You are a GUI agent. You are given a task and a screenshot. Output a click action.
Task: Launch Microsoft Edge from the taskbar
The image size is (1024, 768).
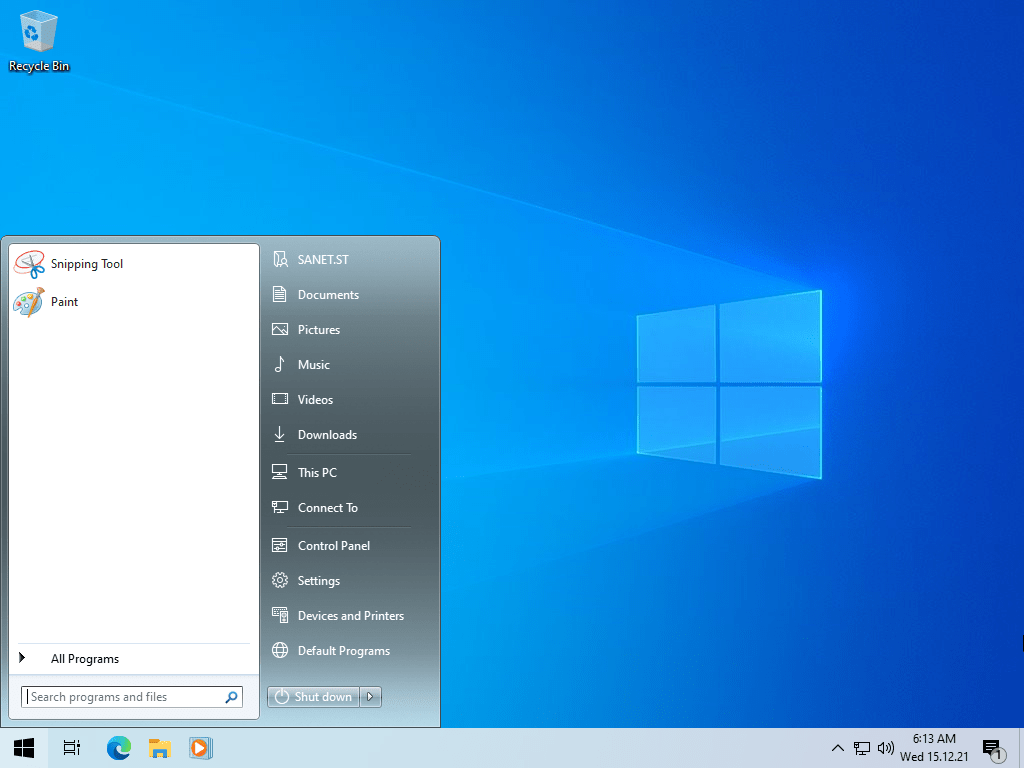[x=119, y=748]
